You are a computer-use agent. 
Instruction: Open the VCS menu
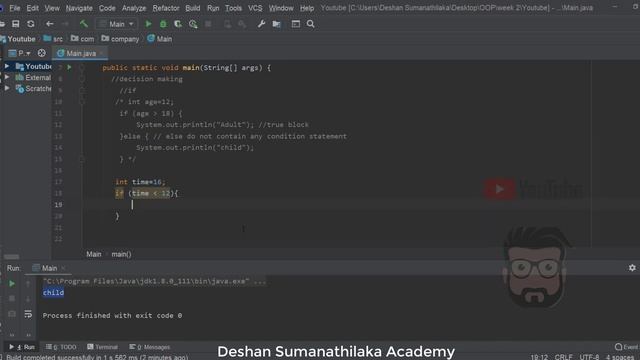[x=255, y=8]
